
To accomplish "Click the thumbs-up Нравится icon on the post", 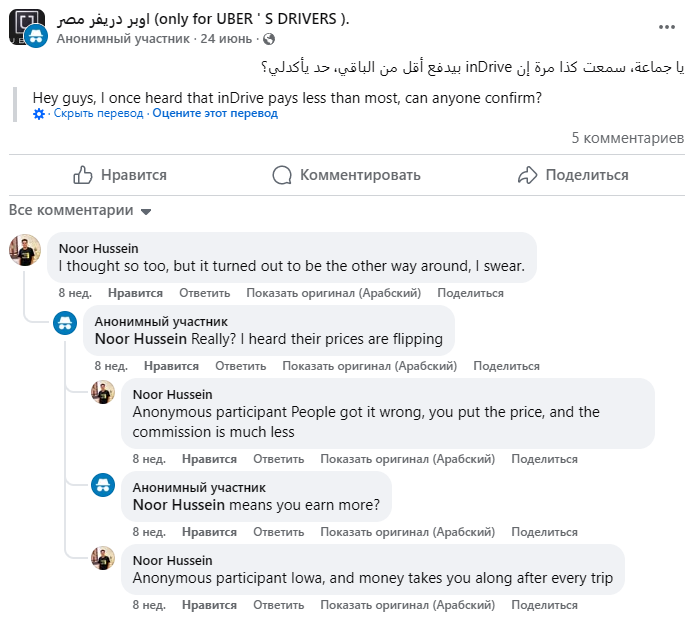I will (83, 175).
